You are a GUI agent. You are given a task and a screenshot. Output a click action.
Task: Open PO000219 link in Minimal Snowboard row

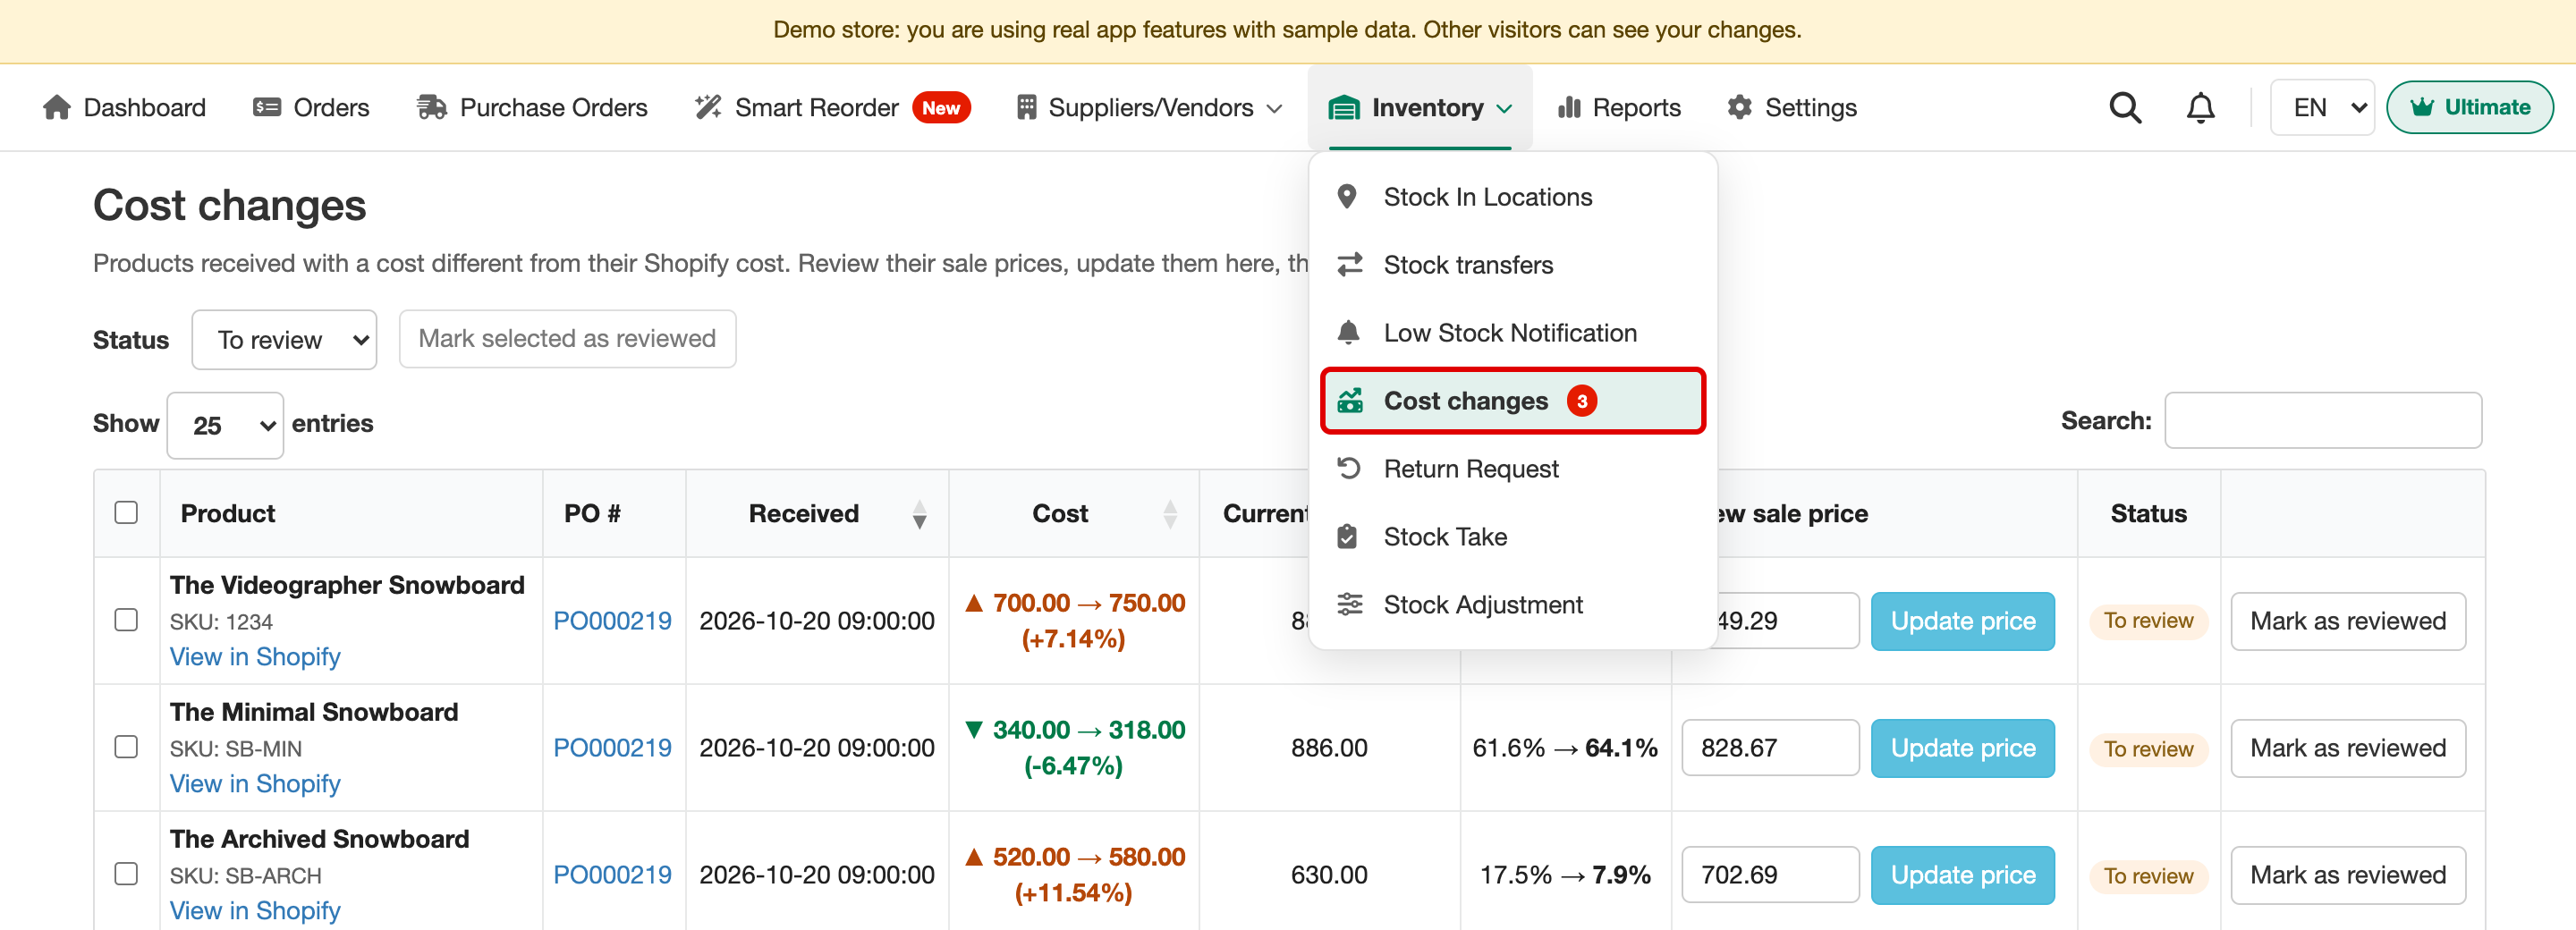pyautogui.click(x=612, y=748)
